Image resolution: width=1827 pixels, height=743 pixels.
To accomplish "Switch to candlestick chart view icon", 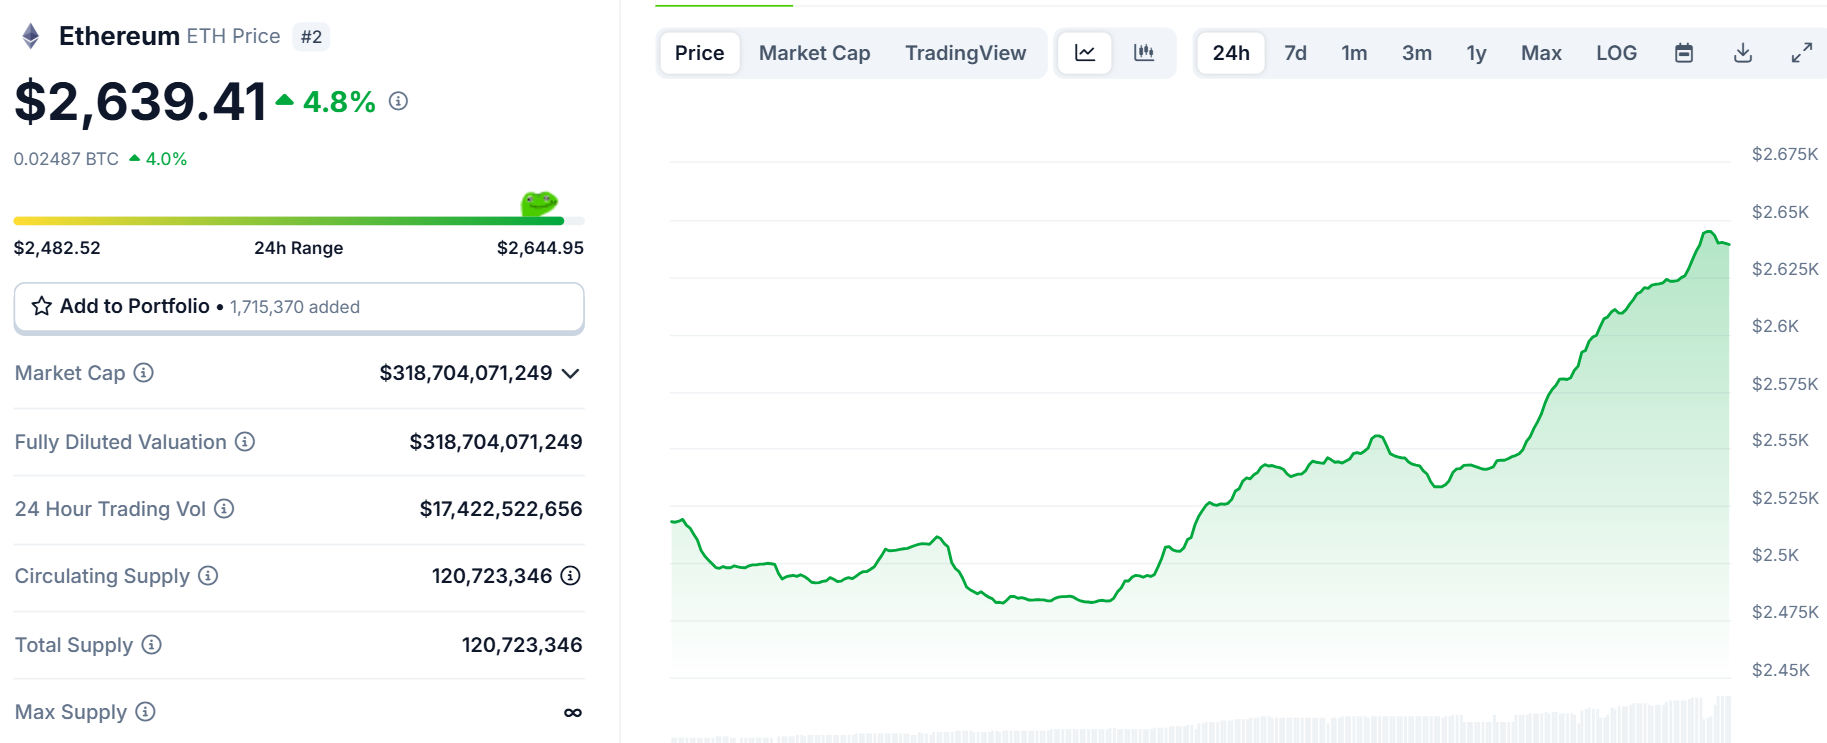I will pos(1144,53).
